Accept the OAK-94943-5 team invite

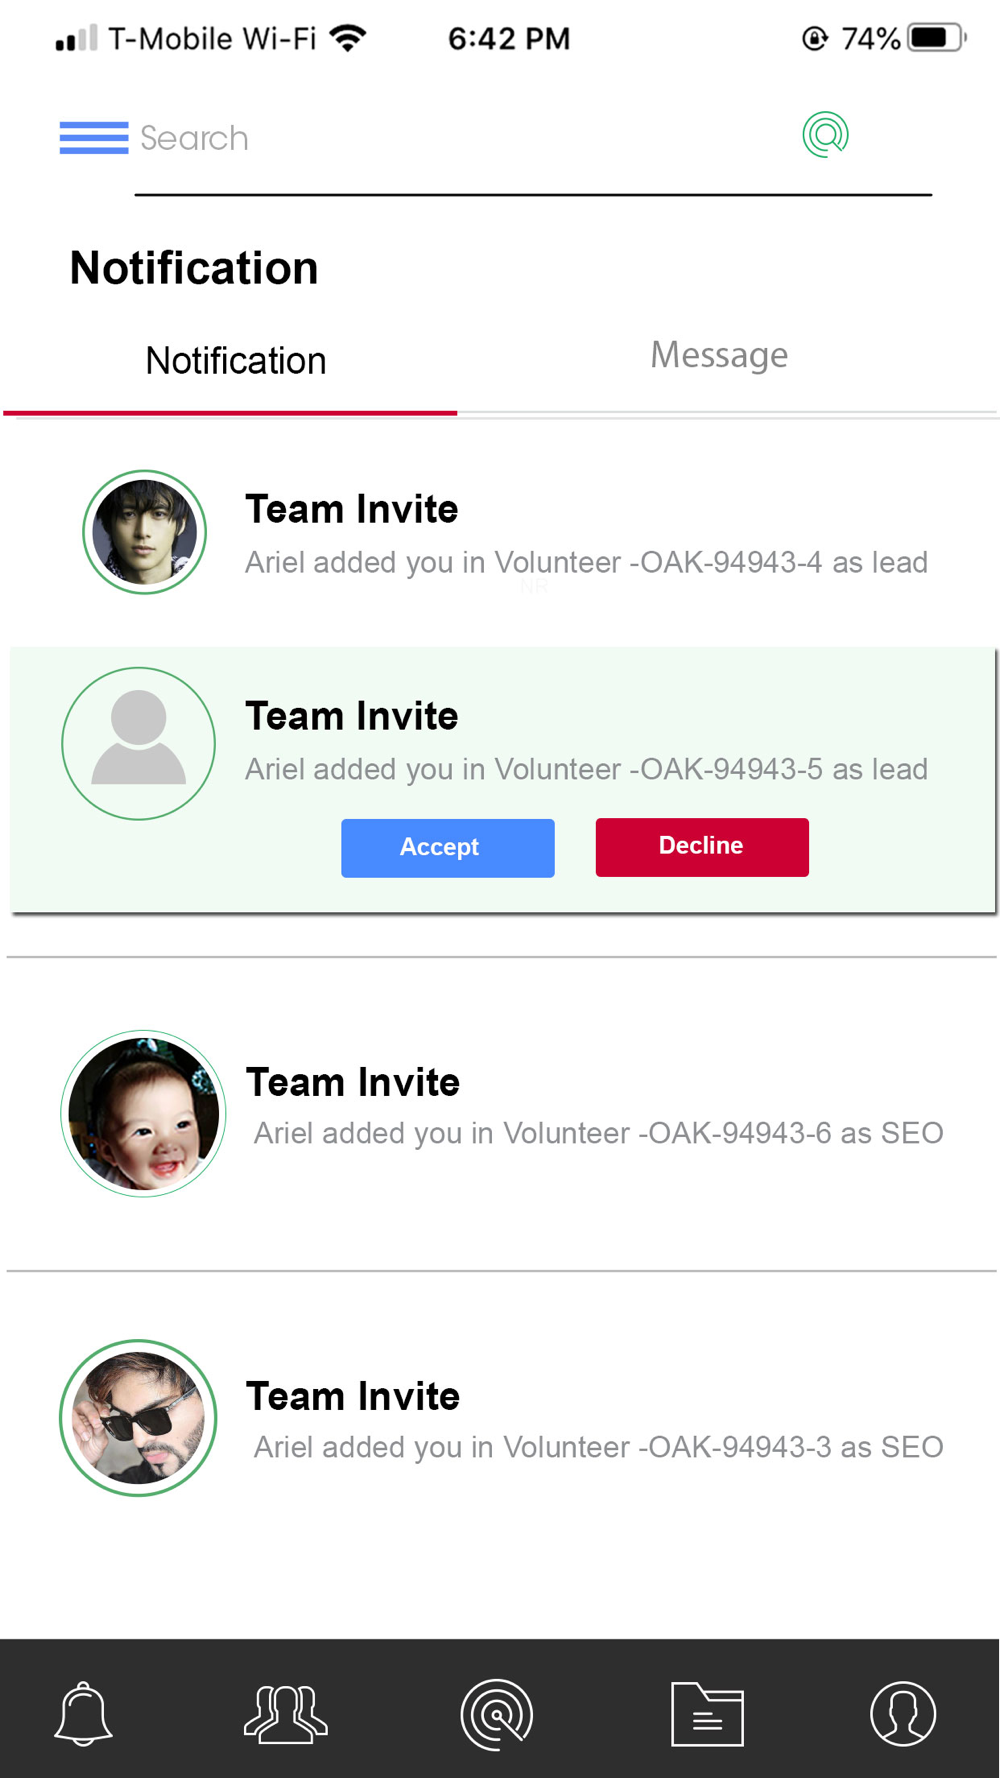tap(447, 847)
